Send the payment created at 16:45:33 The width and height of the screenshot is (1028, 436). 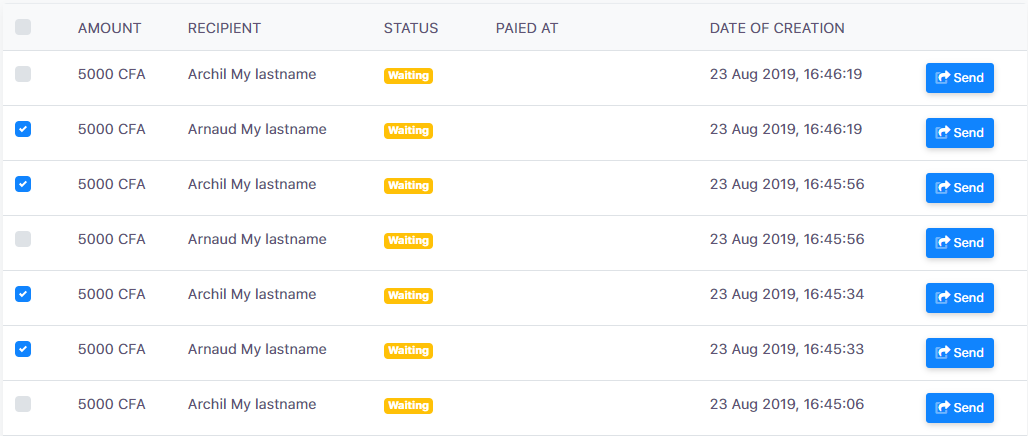[960, 353]
